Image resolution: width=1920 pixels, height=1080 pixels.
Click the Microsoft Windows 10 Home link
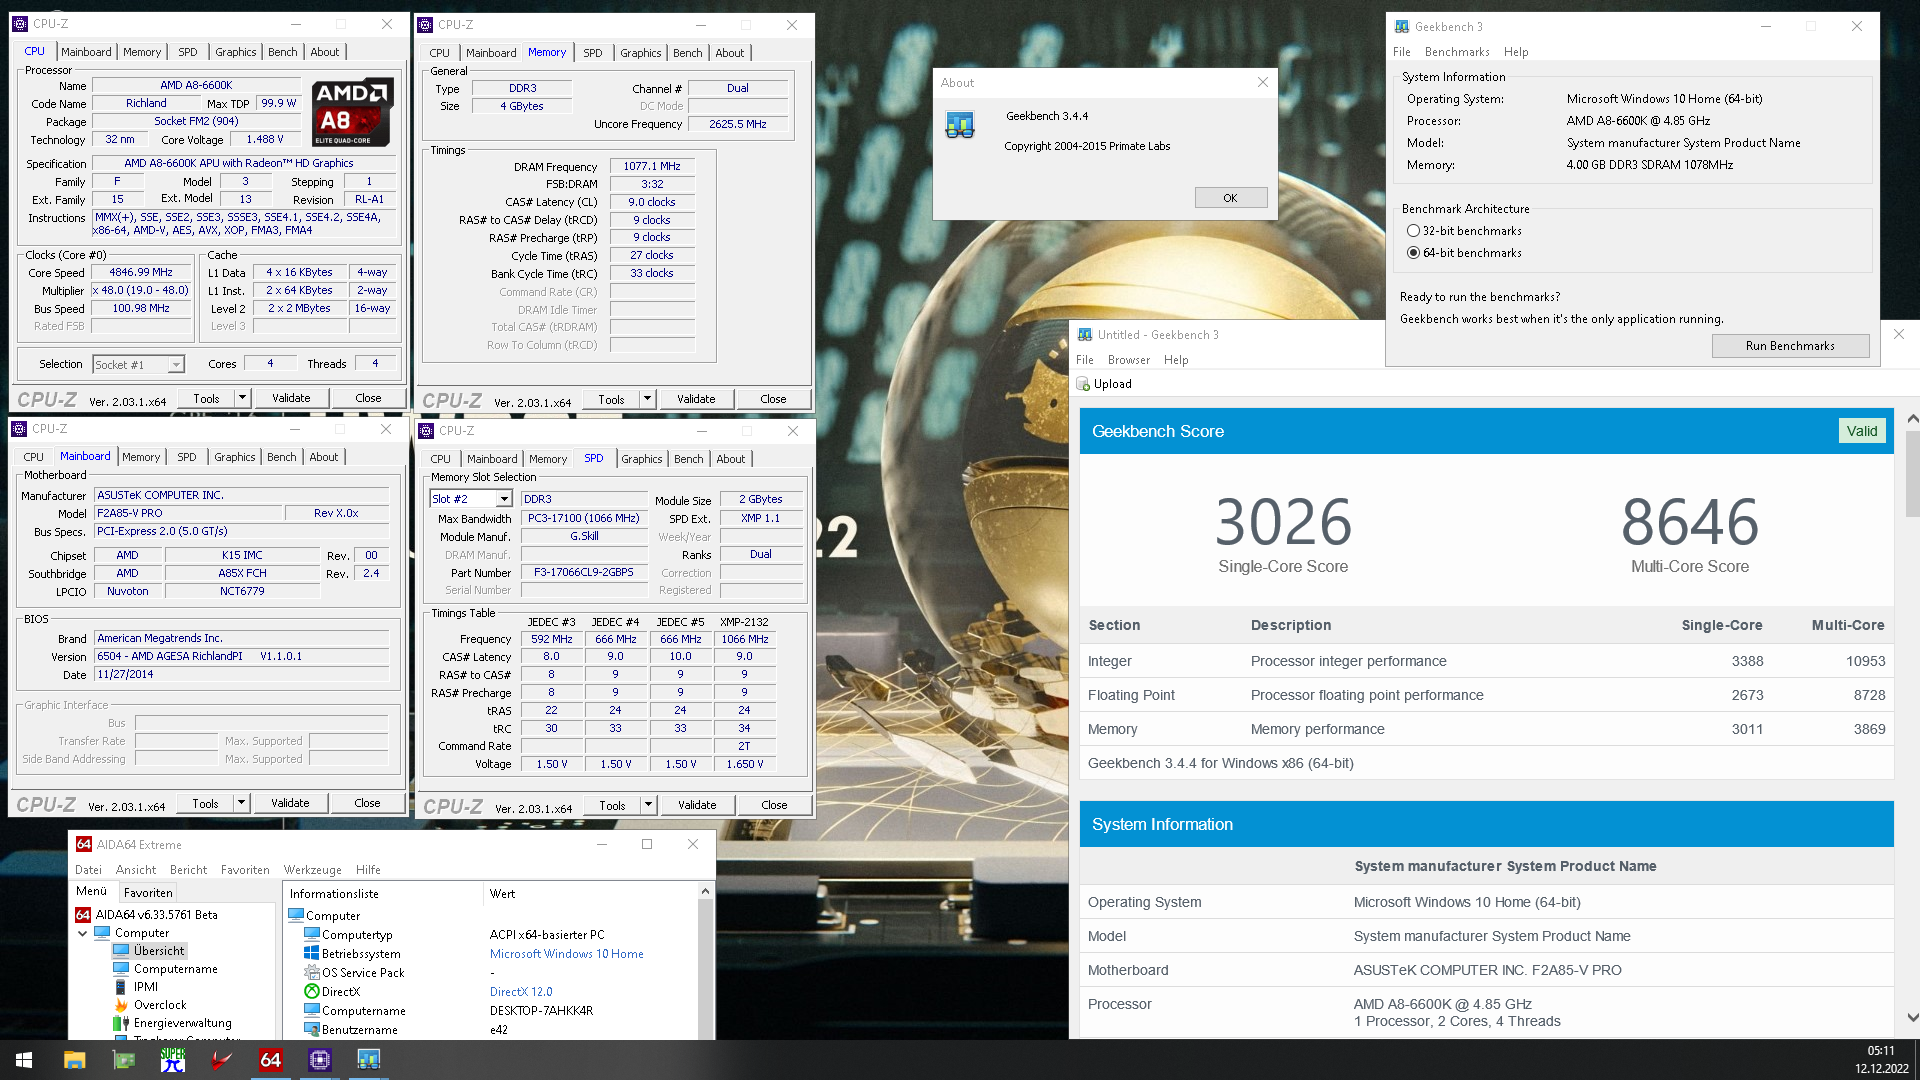(566, 954)
